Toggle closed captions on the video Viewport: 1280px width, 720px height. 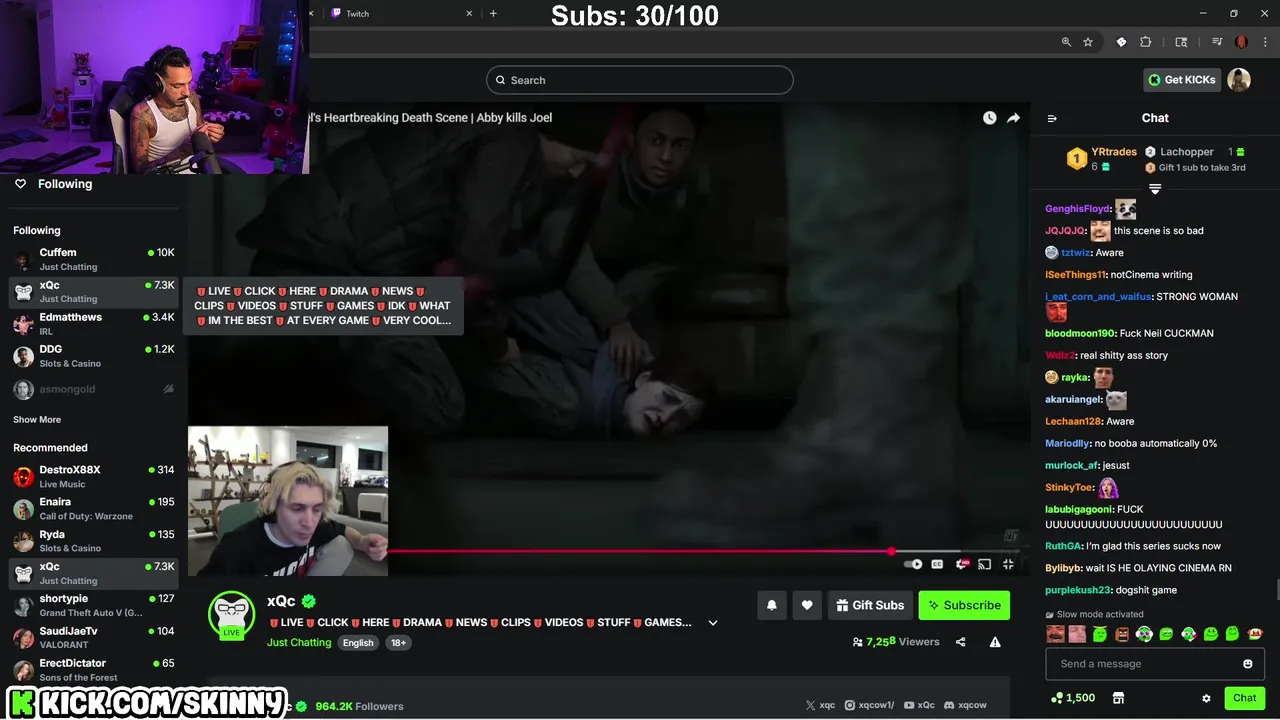coord(937,564)
